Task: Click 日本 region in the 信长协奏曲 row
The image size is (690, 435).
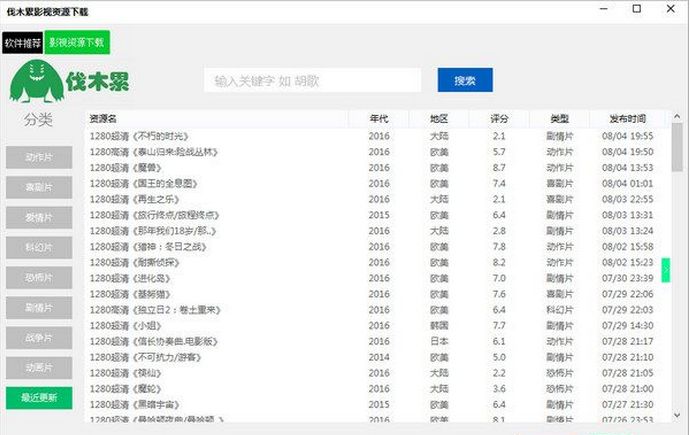Action: (439, 341)
